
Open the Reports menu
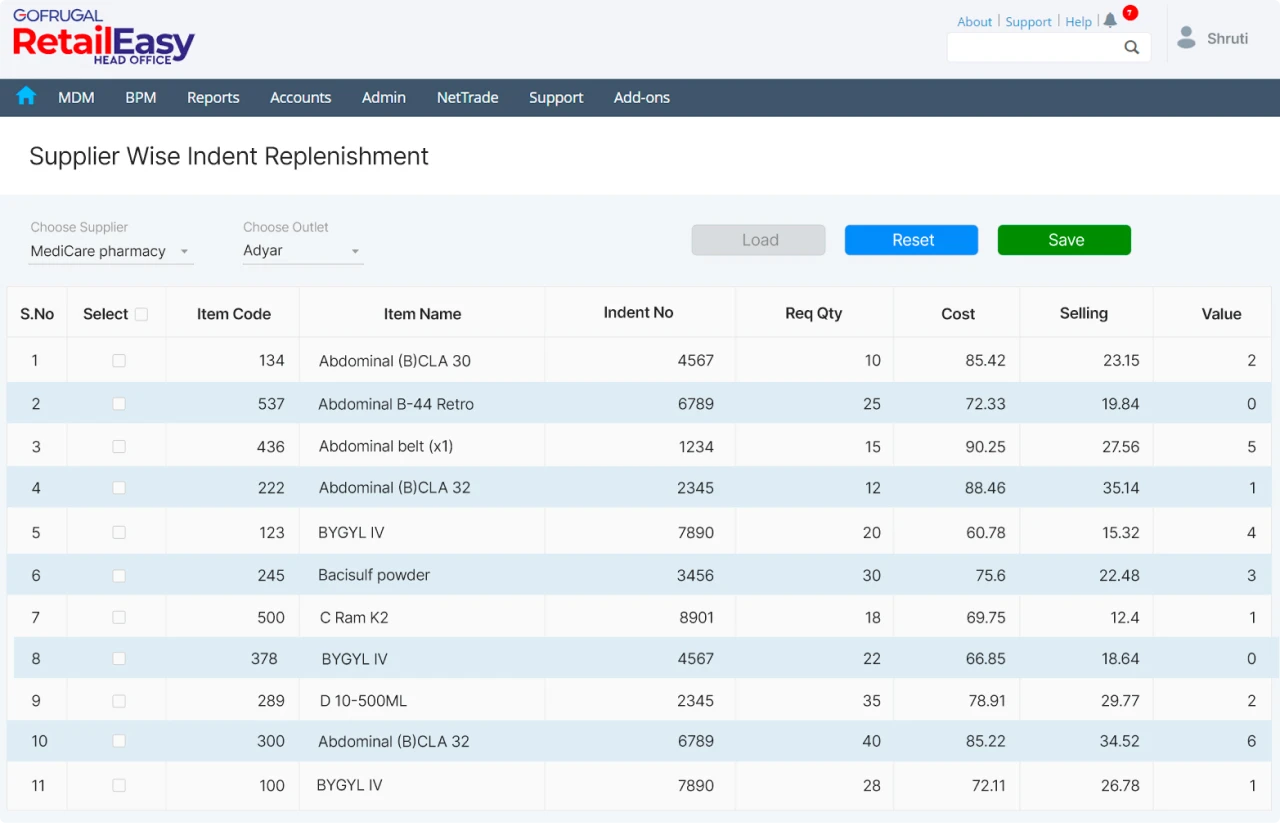tap(213, 97)
